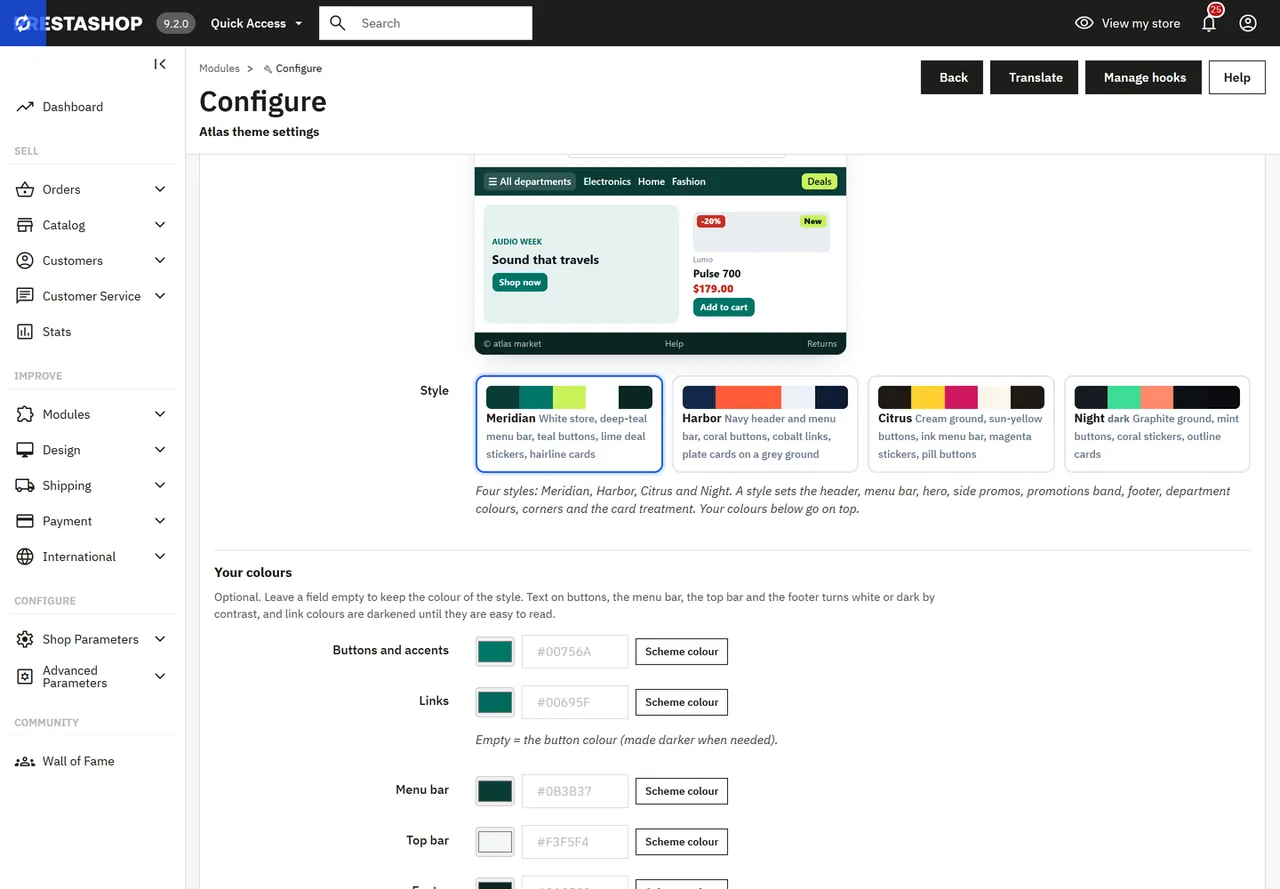Click the Help button
The height and width of the screenshot is (889, 1280).
click(x=1236, y=77)
